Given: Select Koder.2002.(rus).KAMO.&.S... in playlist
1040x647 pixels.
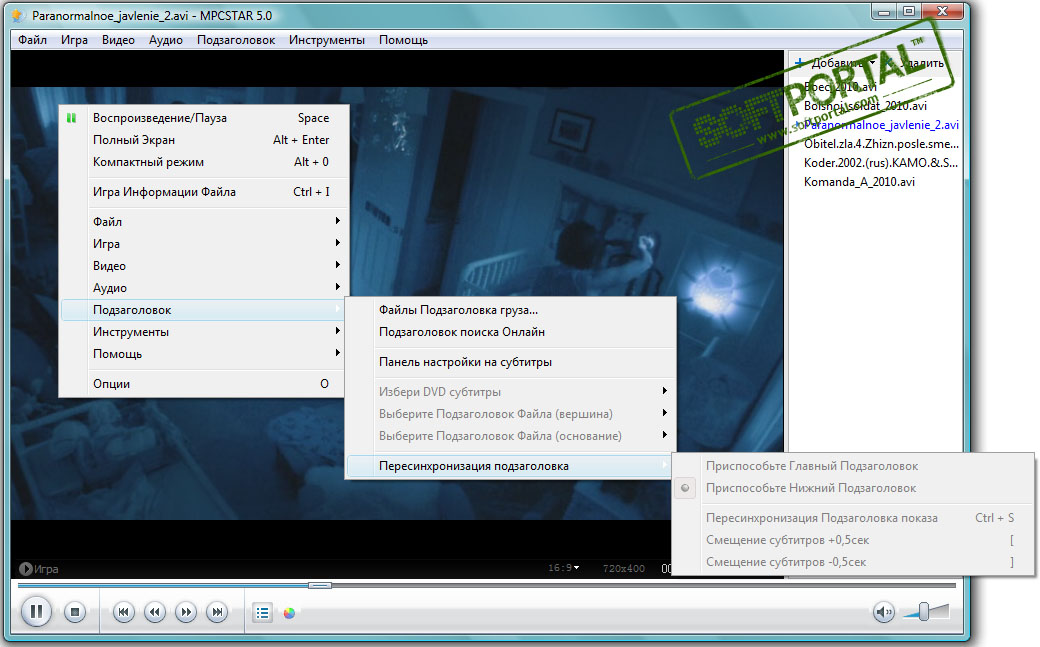Looking at the screenshot, I should (880, 163).
